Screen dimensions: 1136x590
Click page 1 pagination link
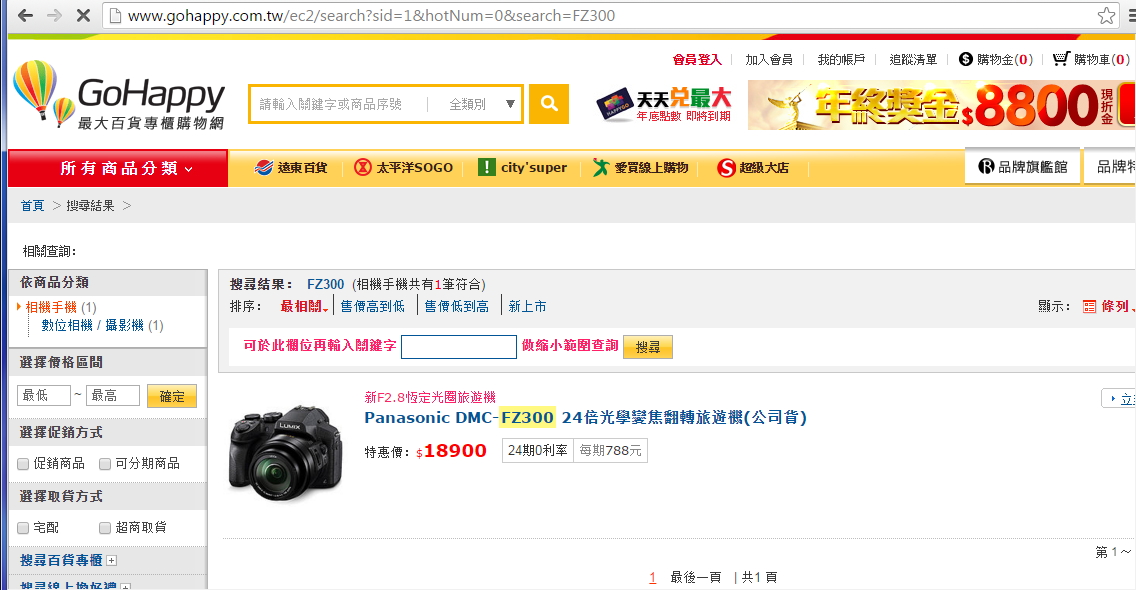point(653,578)
